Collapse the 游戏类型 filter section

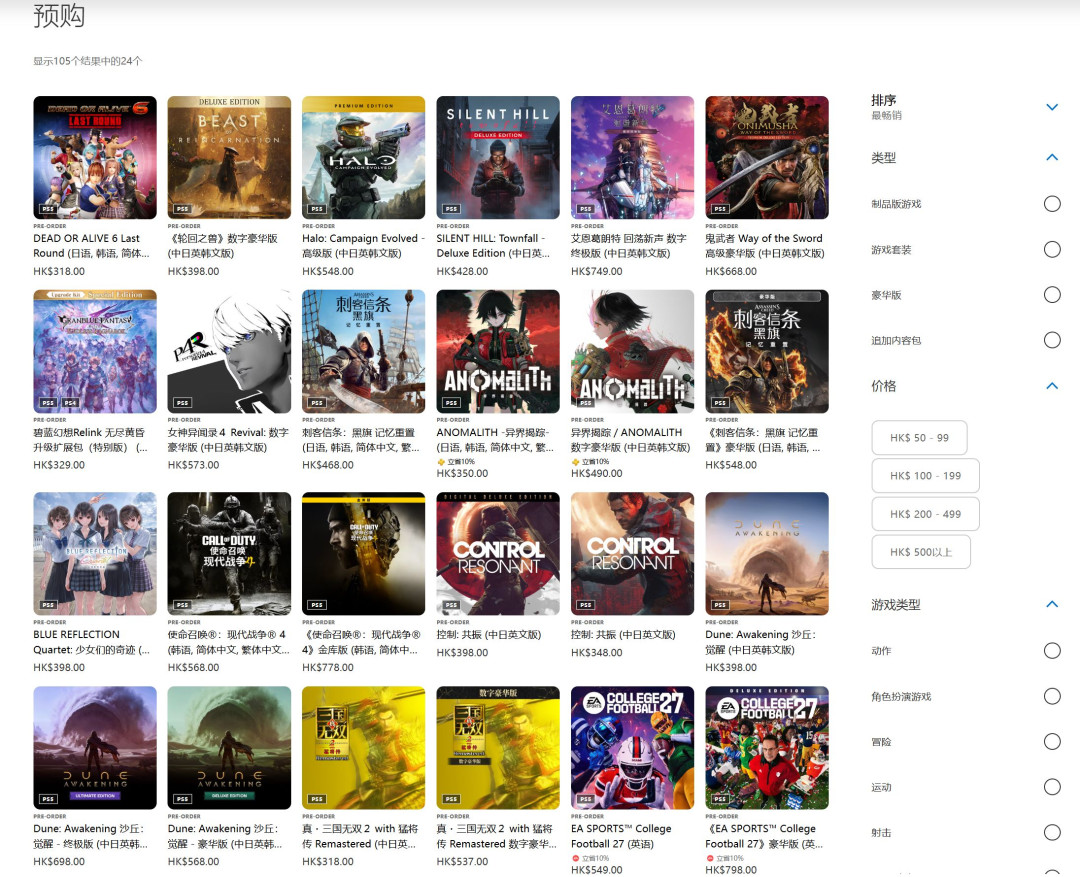[1052, 604]
